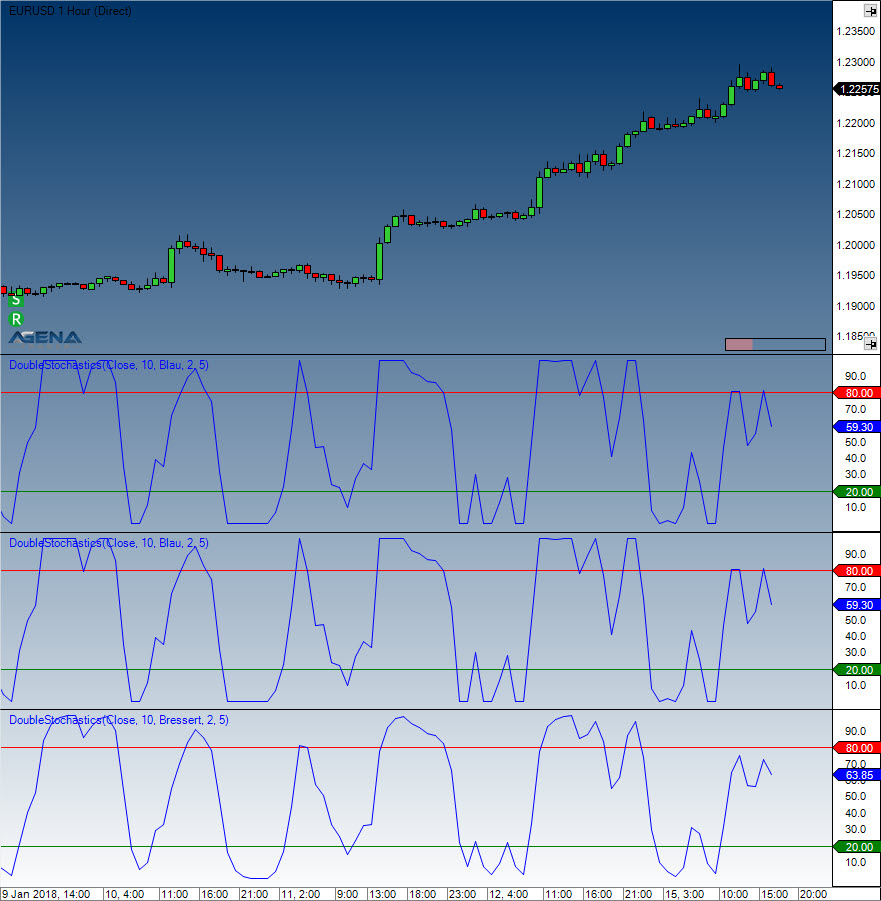
Task: Click the pink thumb of chart scrollbar
Action: tap(738, 344)
